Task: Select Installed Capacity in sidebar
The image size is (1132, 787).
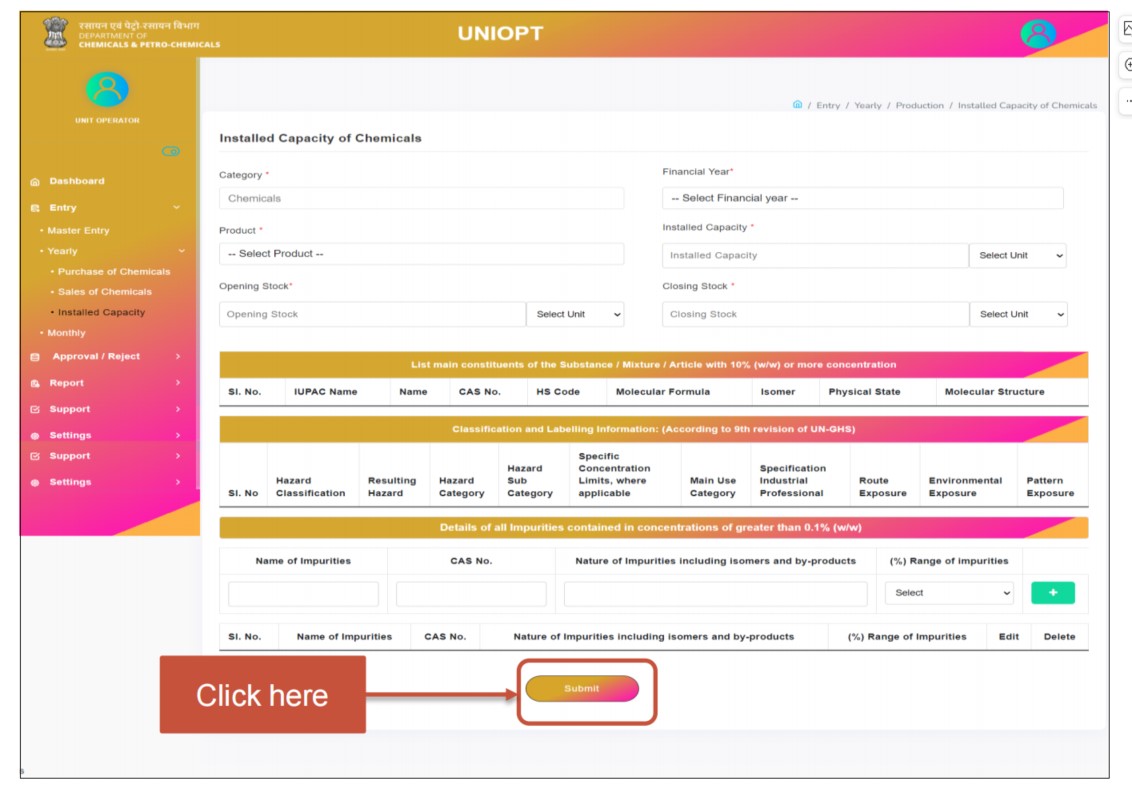Action: pyautogui.click(x=101, y=312)
